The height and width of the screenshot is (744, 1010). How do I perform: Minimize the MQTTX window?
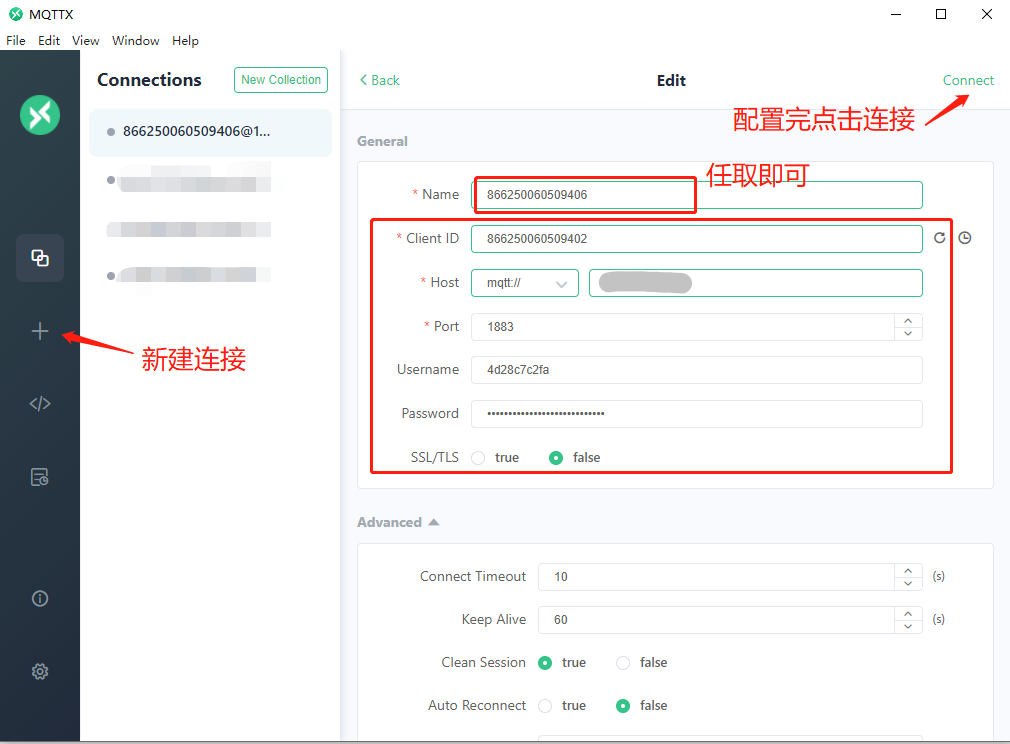895,14
